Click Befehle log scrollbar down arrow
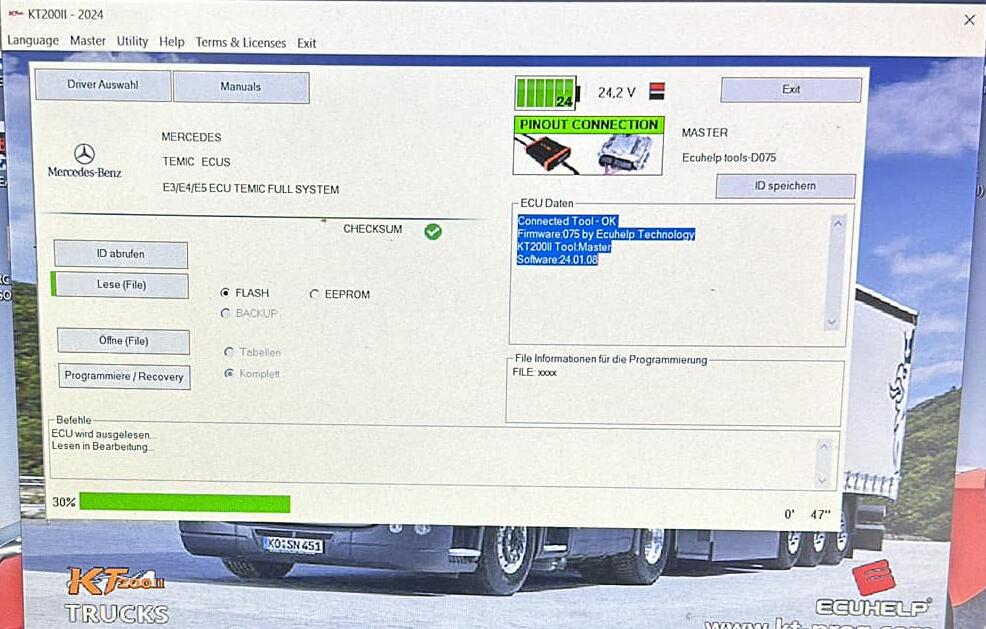This screenshot has width=986, height=629. pyautogui.click(x=823, y=480)
